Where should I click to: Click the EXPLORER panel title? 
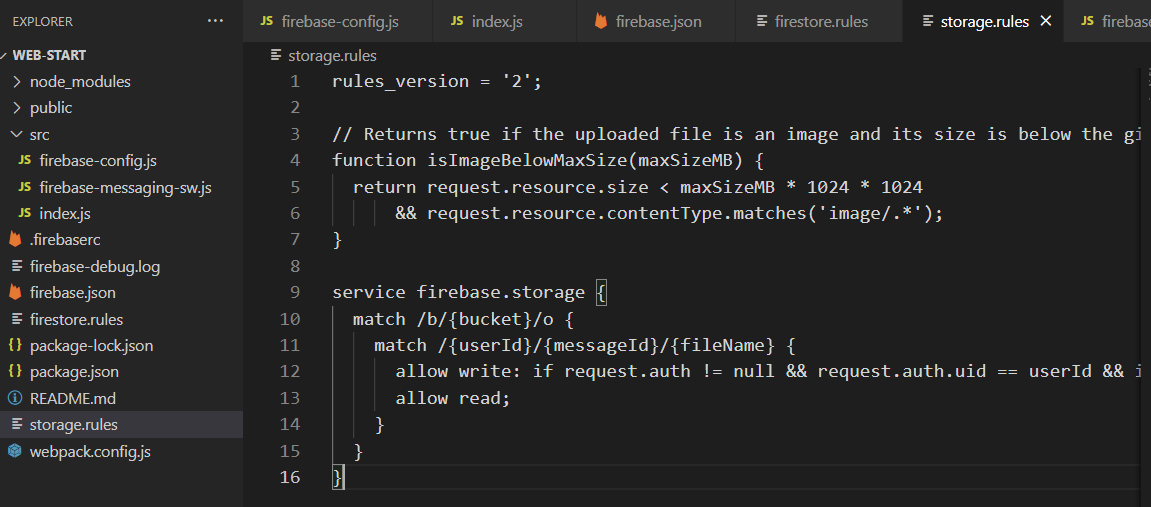(43, 21)
